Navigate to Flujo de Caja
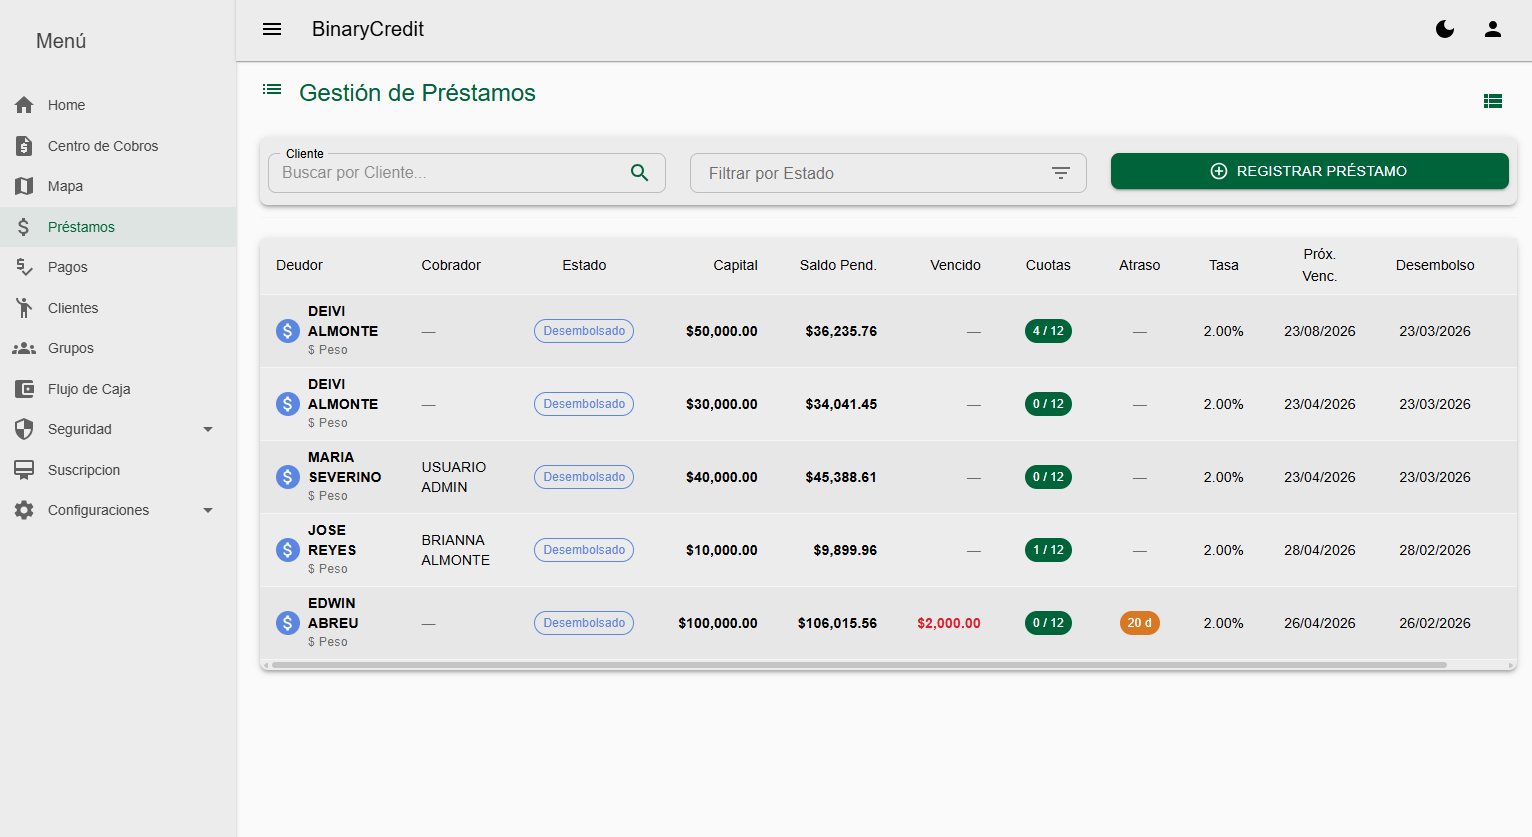Screen dimensions: 1532x837 (118, 389)
